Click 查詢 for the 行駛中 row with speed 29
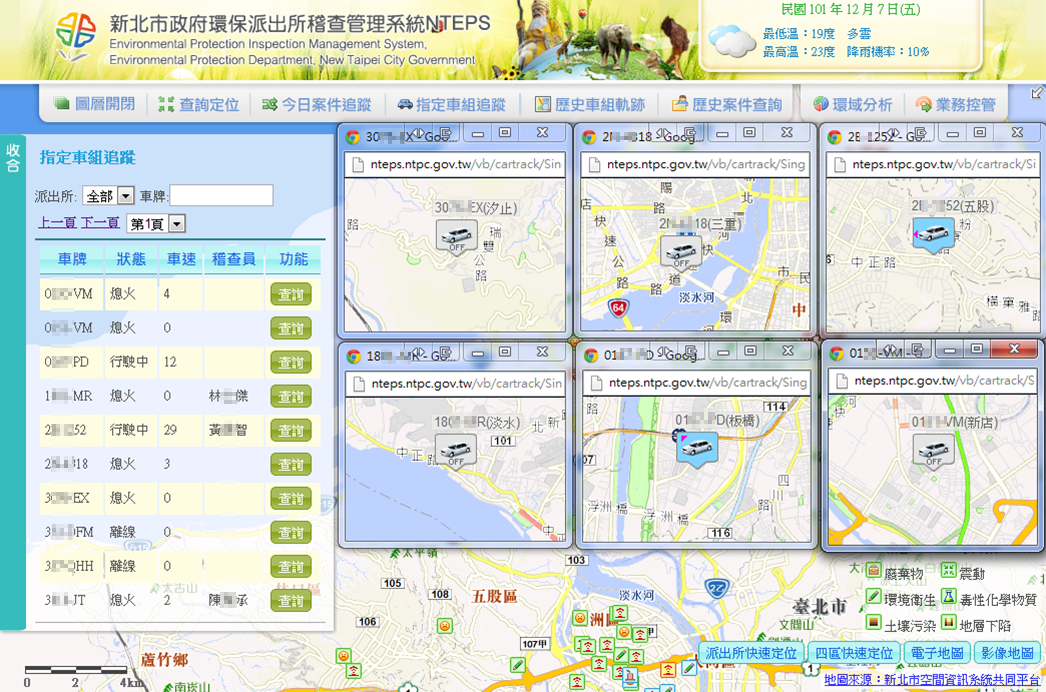 pos(291,430)
